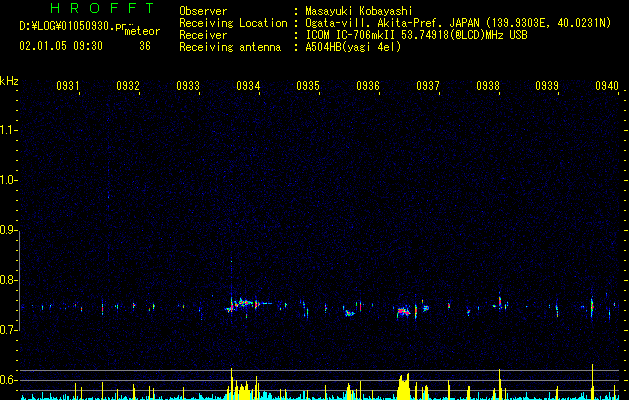This screenshot has width=629, height=400.
Task: Click the small meteor echo before 0936
Action: 349,313
